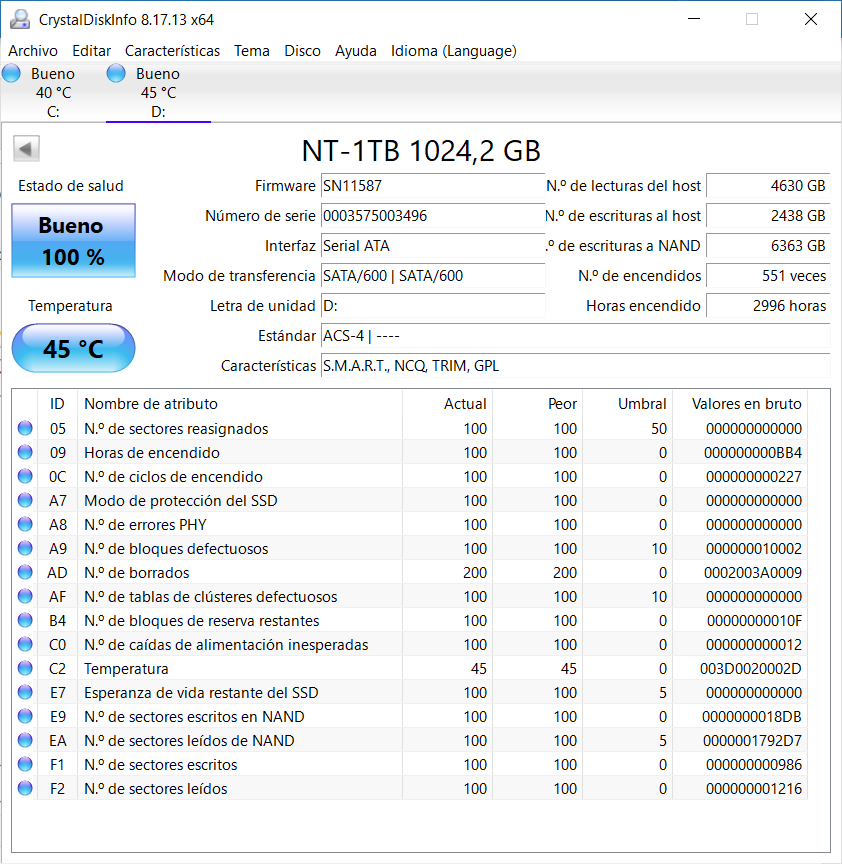Viewport: 842px width, 864px height.
Task: Click the status icon for attribute E7
Action: point(25,693)
